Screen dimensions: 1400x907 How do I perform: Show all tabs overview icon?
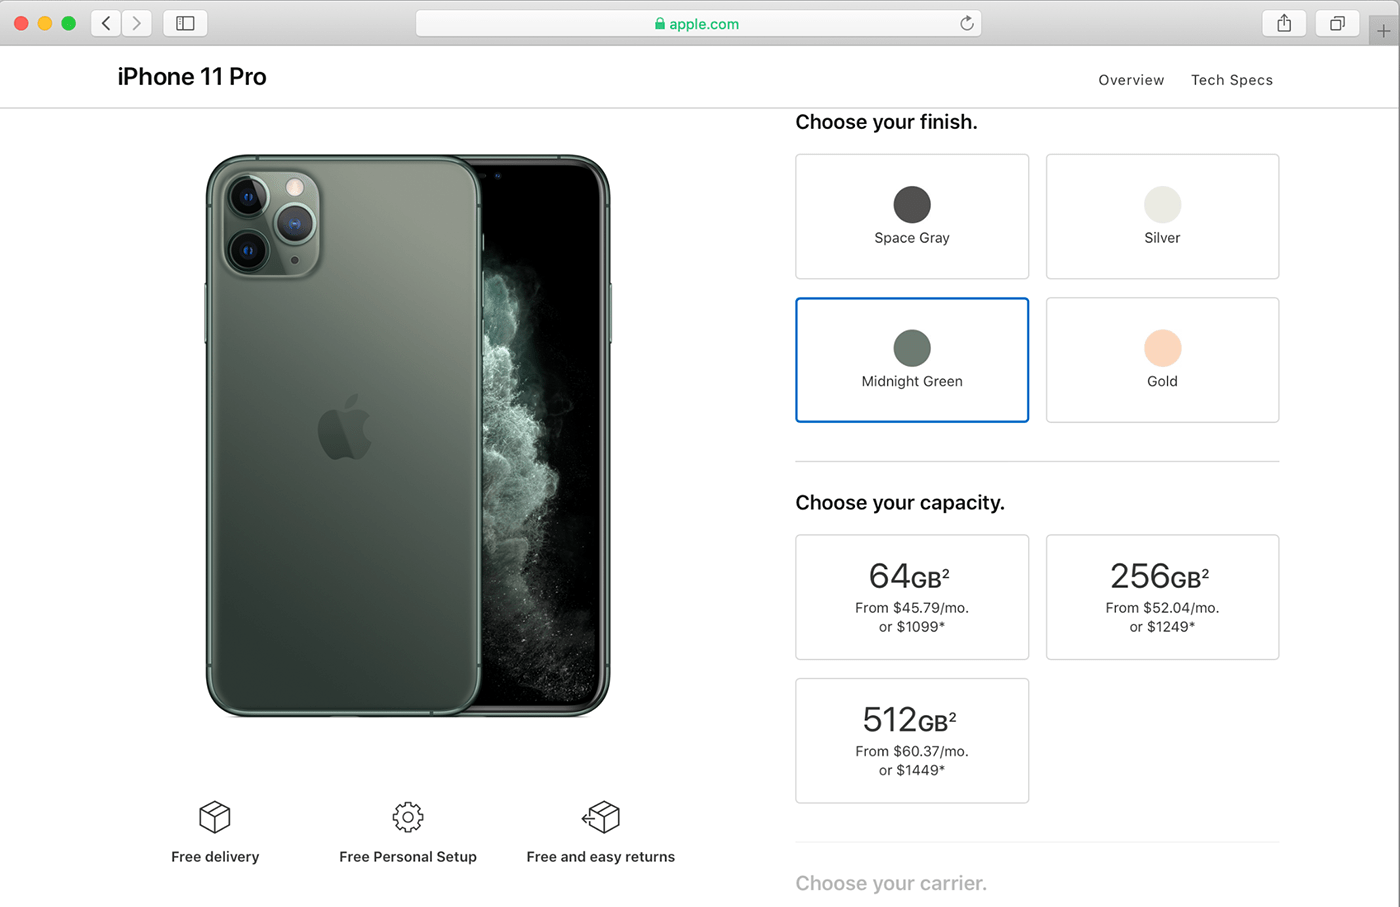tap(1337, 23)
